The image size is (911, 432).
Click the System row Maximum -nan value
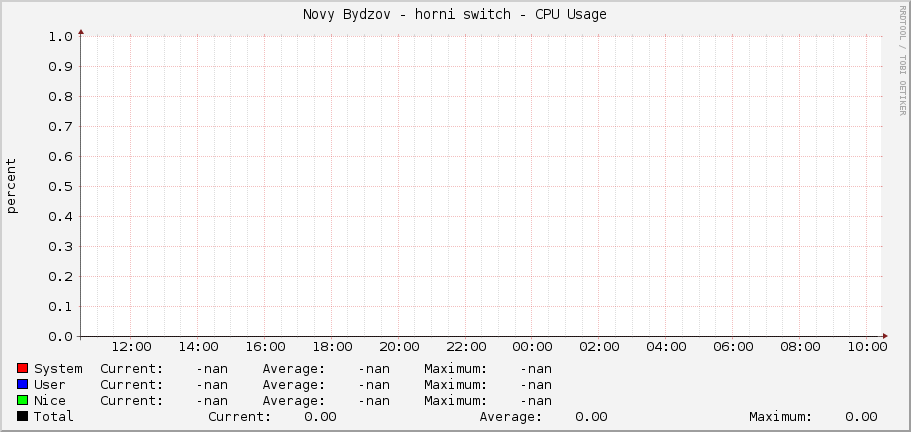point(536,369)
